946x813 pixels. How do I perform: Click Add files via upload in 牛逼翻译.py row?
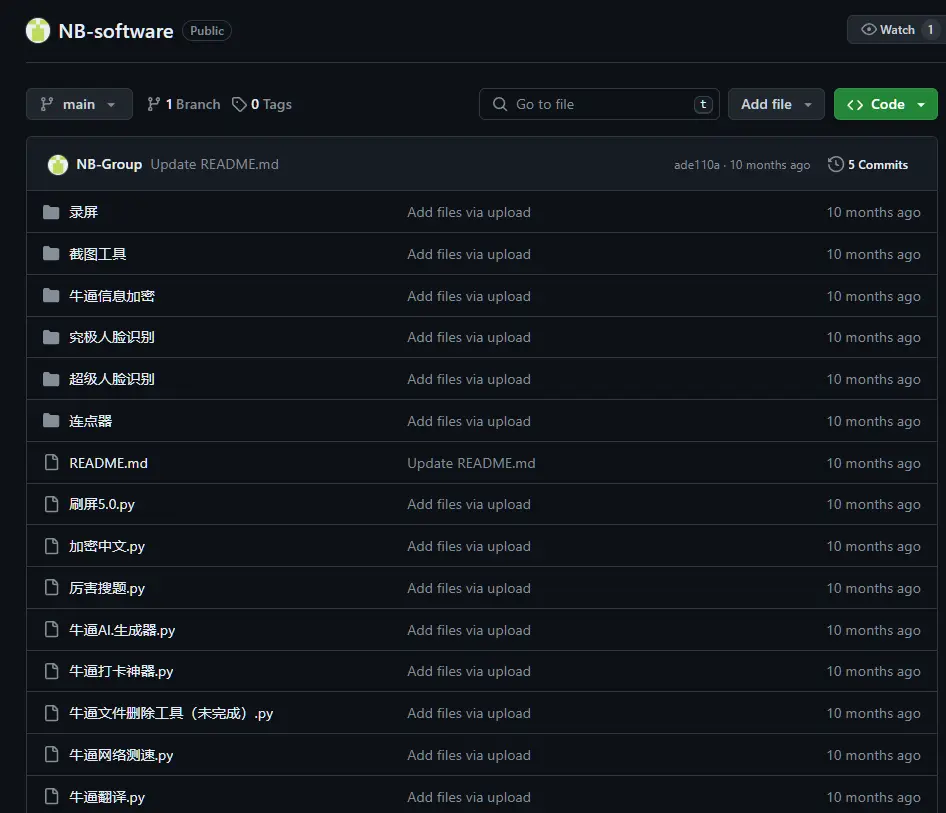pyautogui.click(x=469, y=797)
